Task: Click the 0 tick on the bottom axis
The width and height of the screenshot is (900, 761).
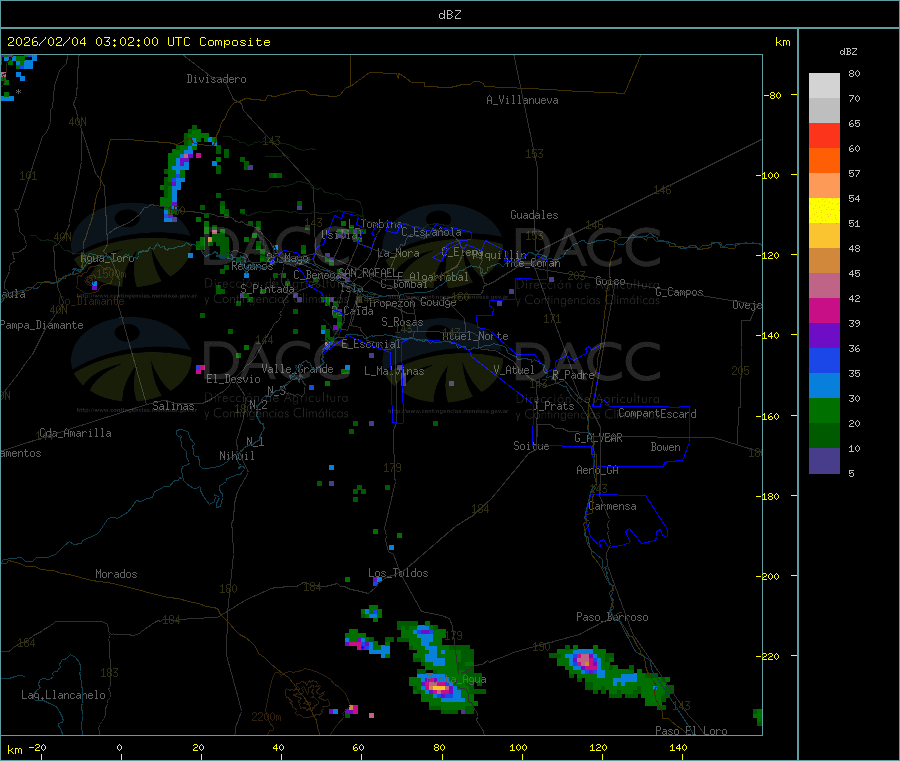Action: click(119, 747)
